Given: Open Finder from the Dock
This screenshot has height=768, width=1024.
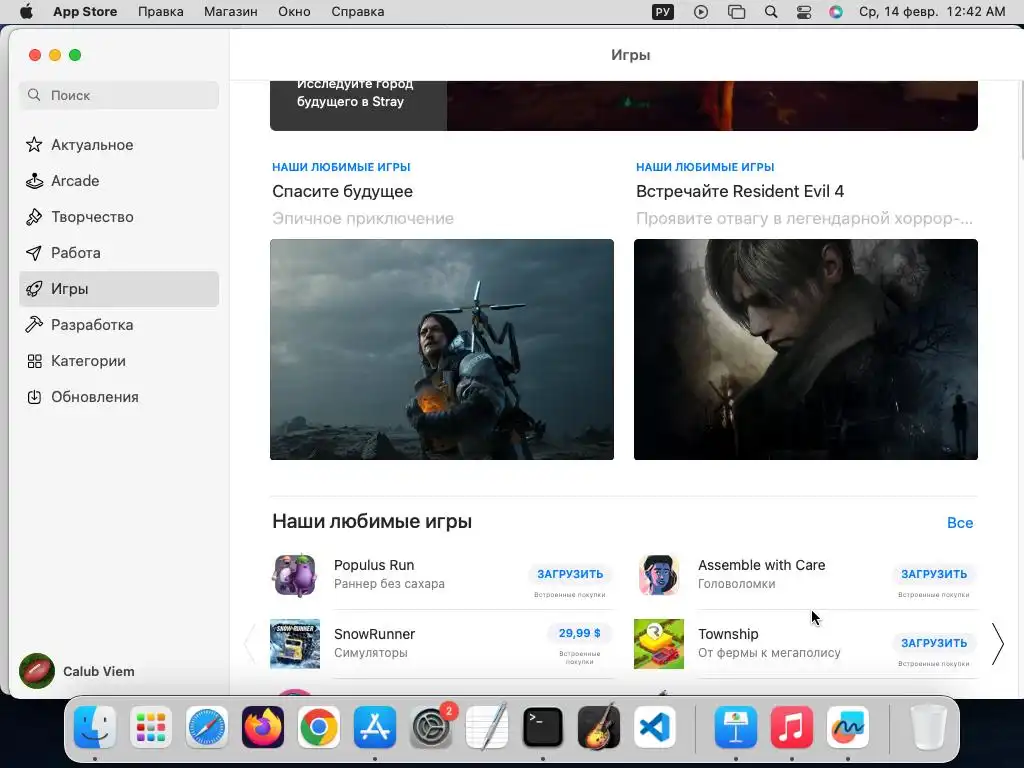Looking at the screenshot, I should [95, 727].
